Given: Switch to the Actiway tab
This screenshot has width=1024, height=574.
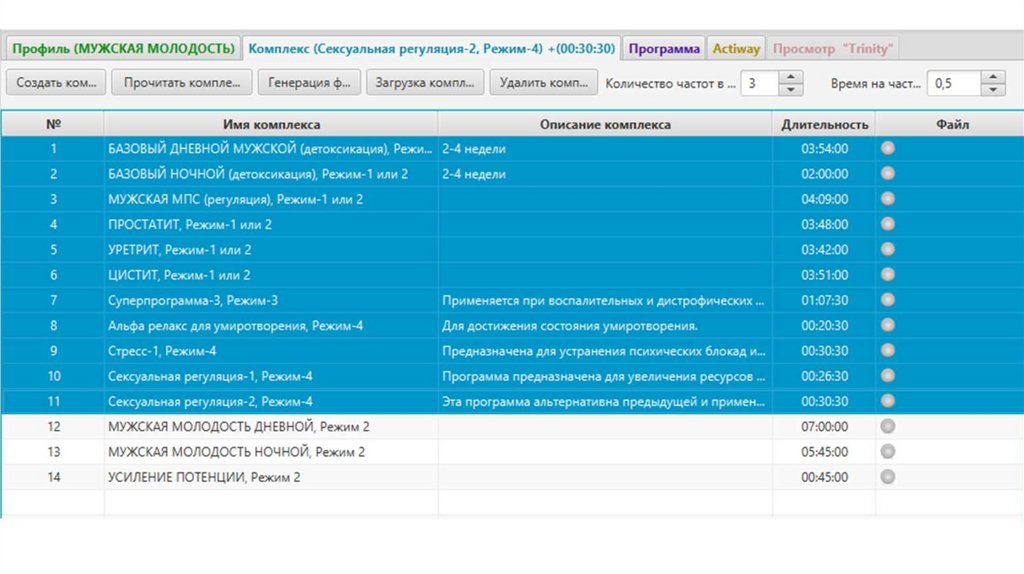Looking at the screenshot, I should pos(736,48).
